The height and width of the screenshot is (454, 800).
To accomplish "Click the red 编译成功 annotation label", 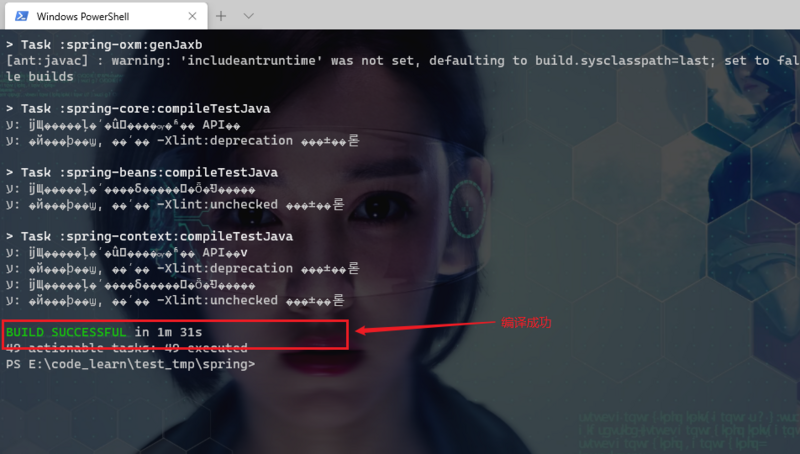I will 526,322.
